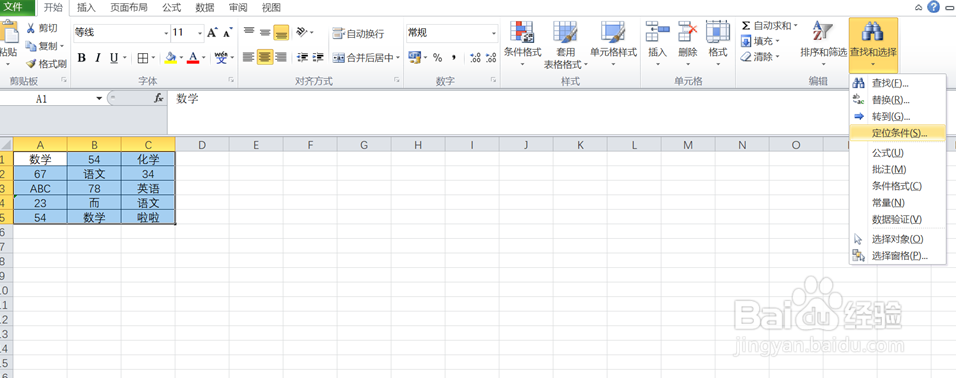
Task: Click the Delete cells (删除) icon
Action: point(688,32)
